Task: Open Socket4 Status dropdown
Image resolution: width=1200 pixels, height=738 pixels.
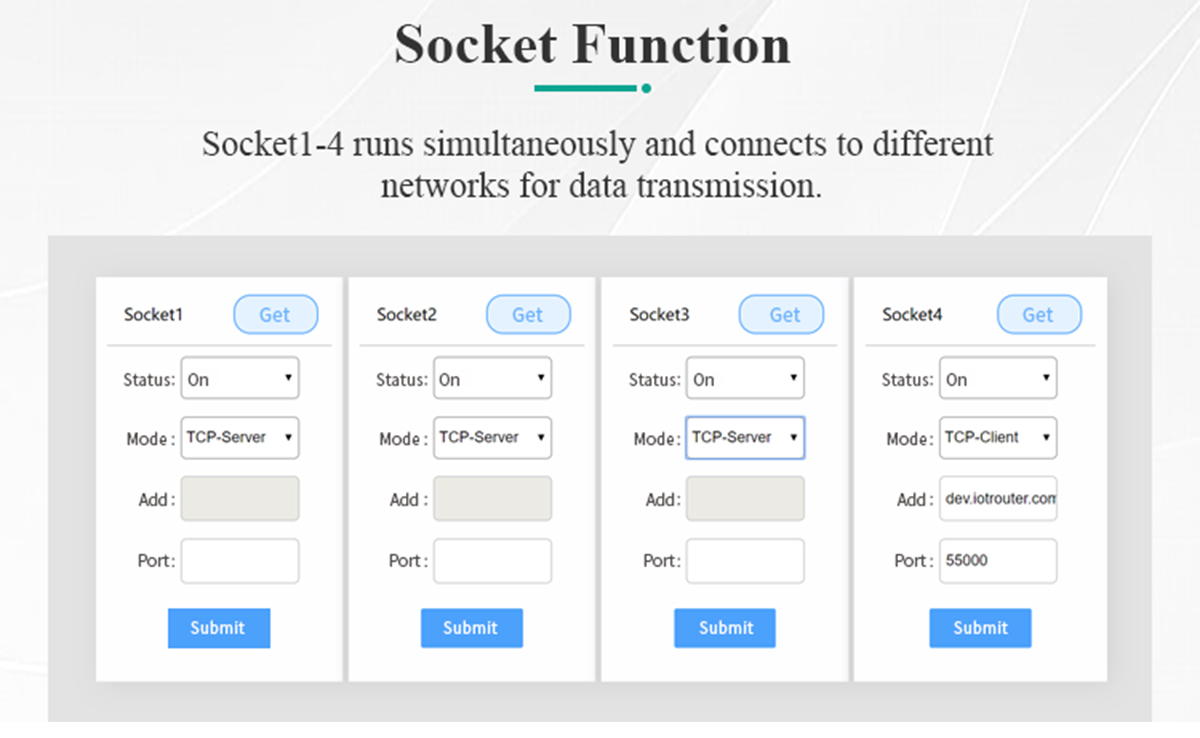Action: [998, 379]
